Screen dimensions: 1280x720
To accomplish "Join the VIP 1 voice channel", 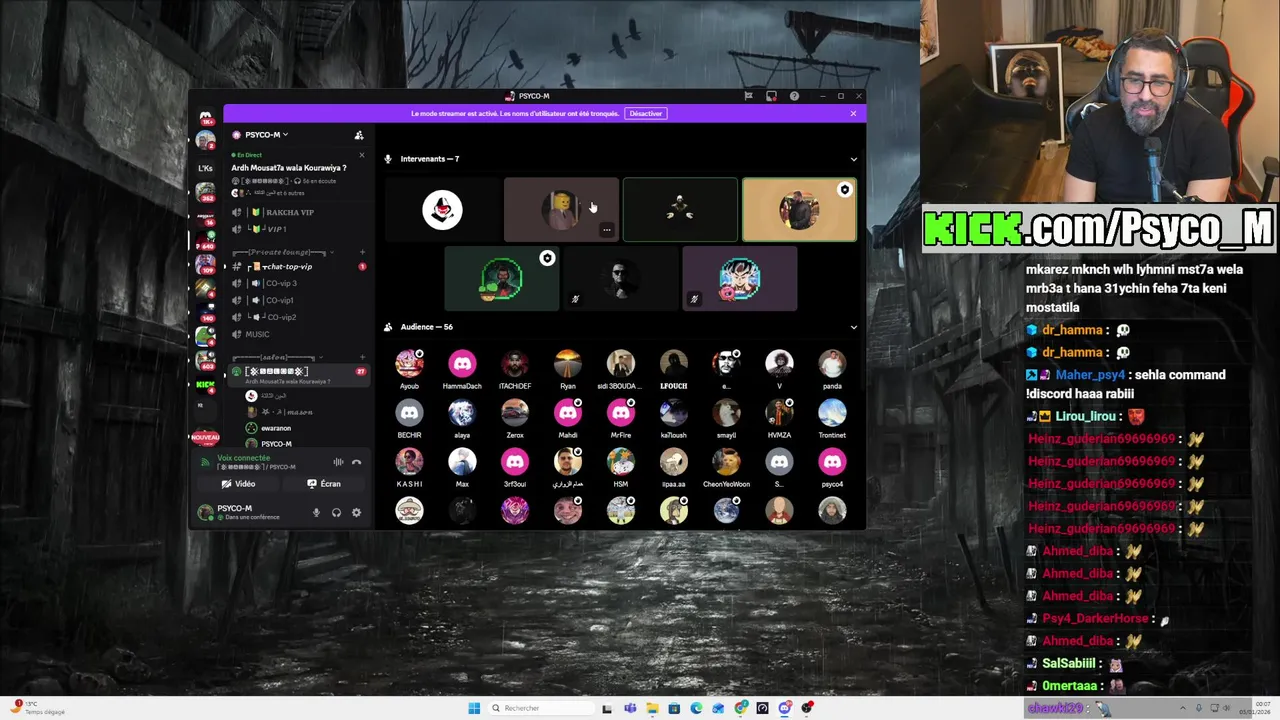I will click(298, 229).
